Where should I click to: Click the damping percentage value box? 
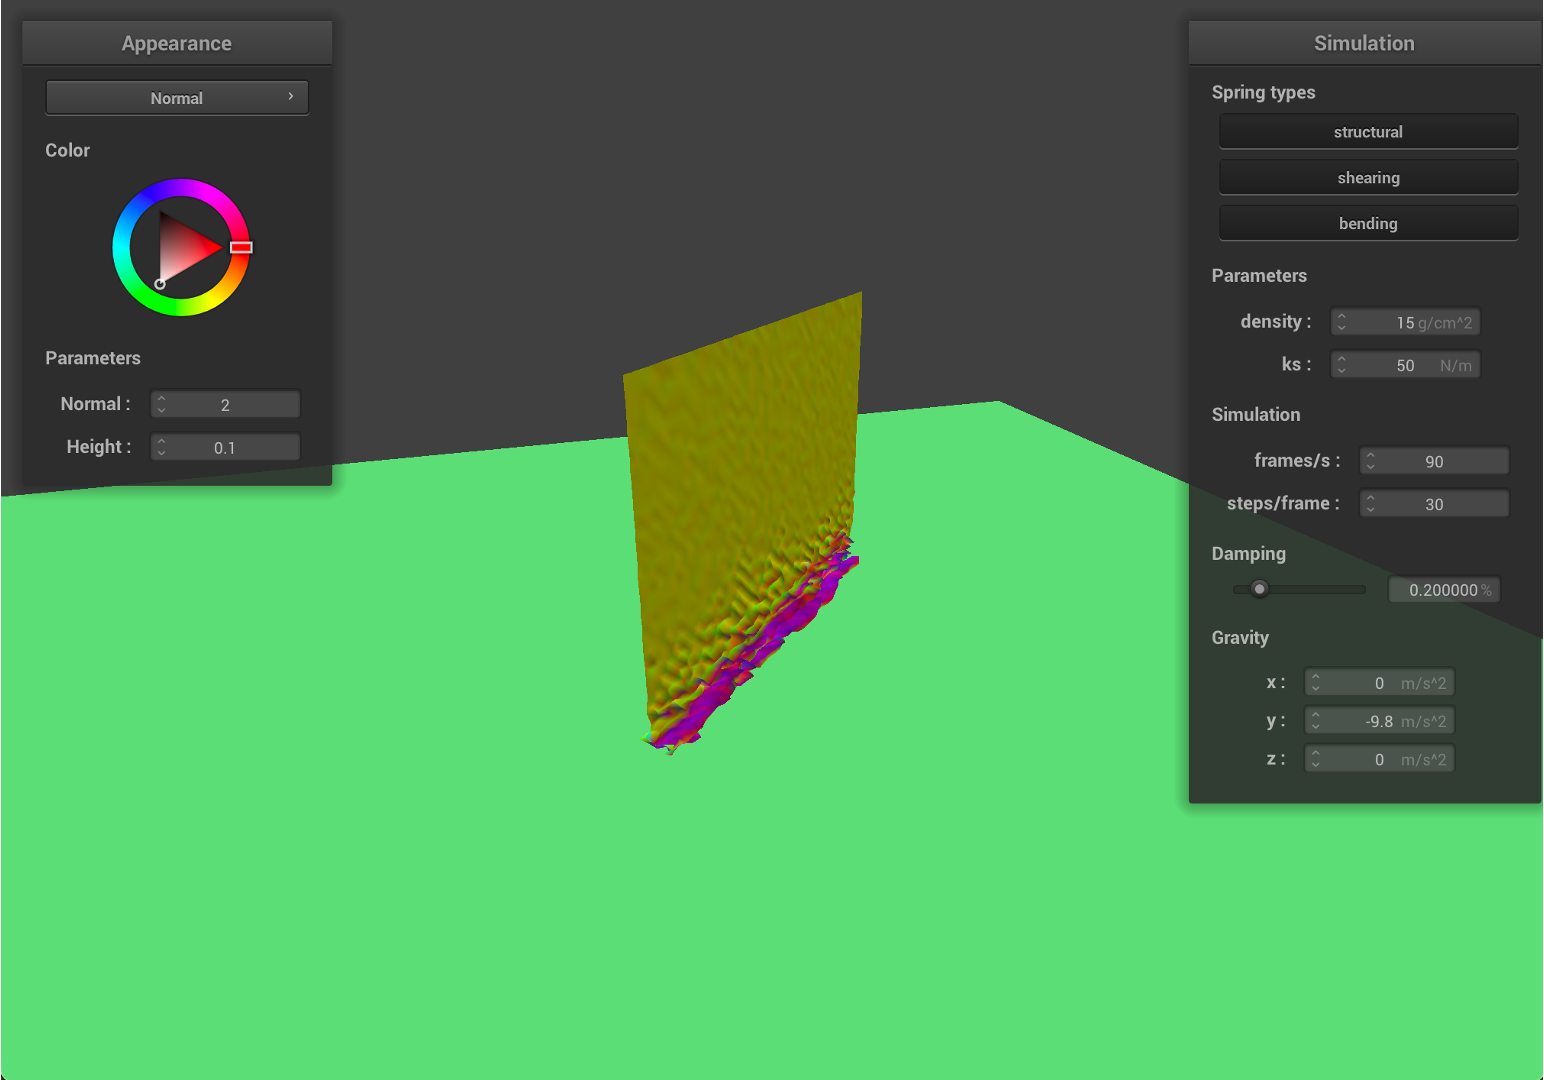1444,590
